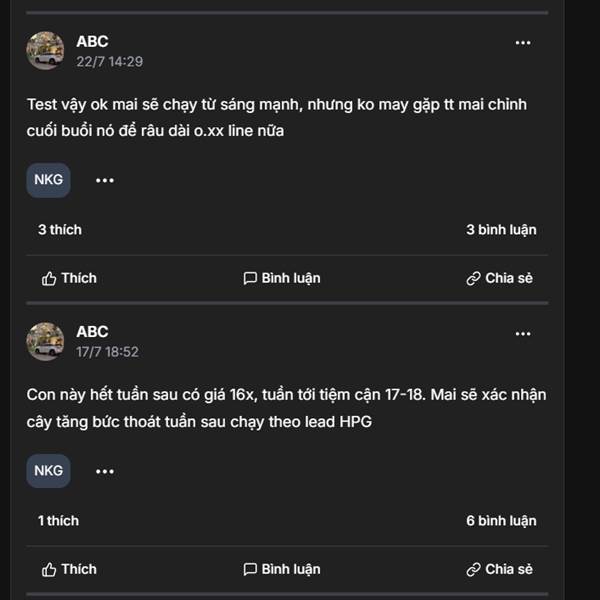
Task: Select the NKG stock tag in the 22/7 post
Action: (48, 180)
